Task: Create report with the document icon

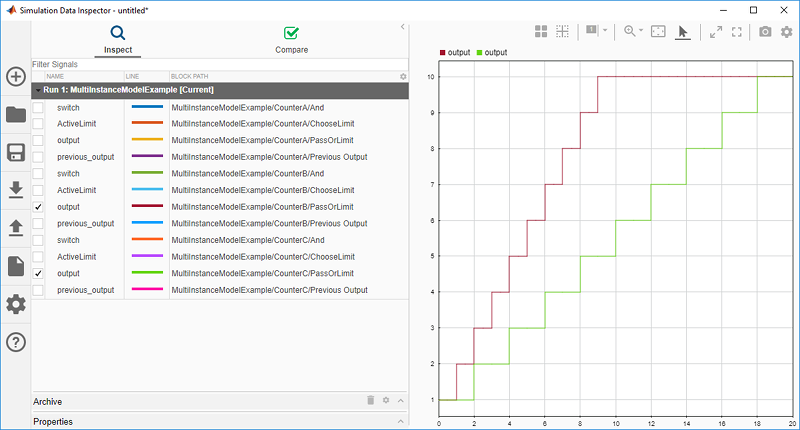Action: (16, 266)
